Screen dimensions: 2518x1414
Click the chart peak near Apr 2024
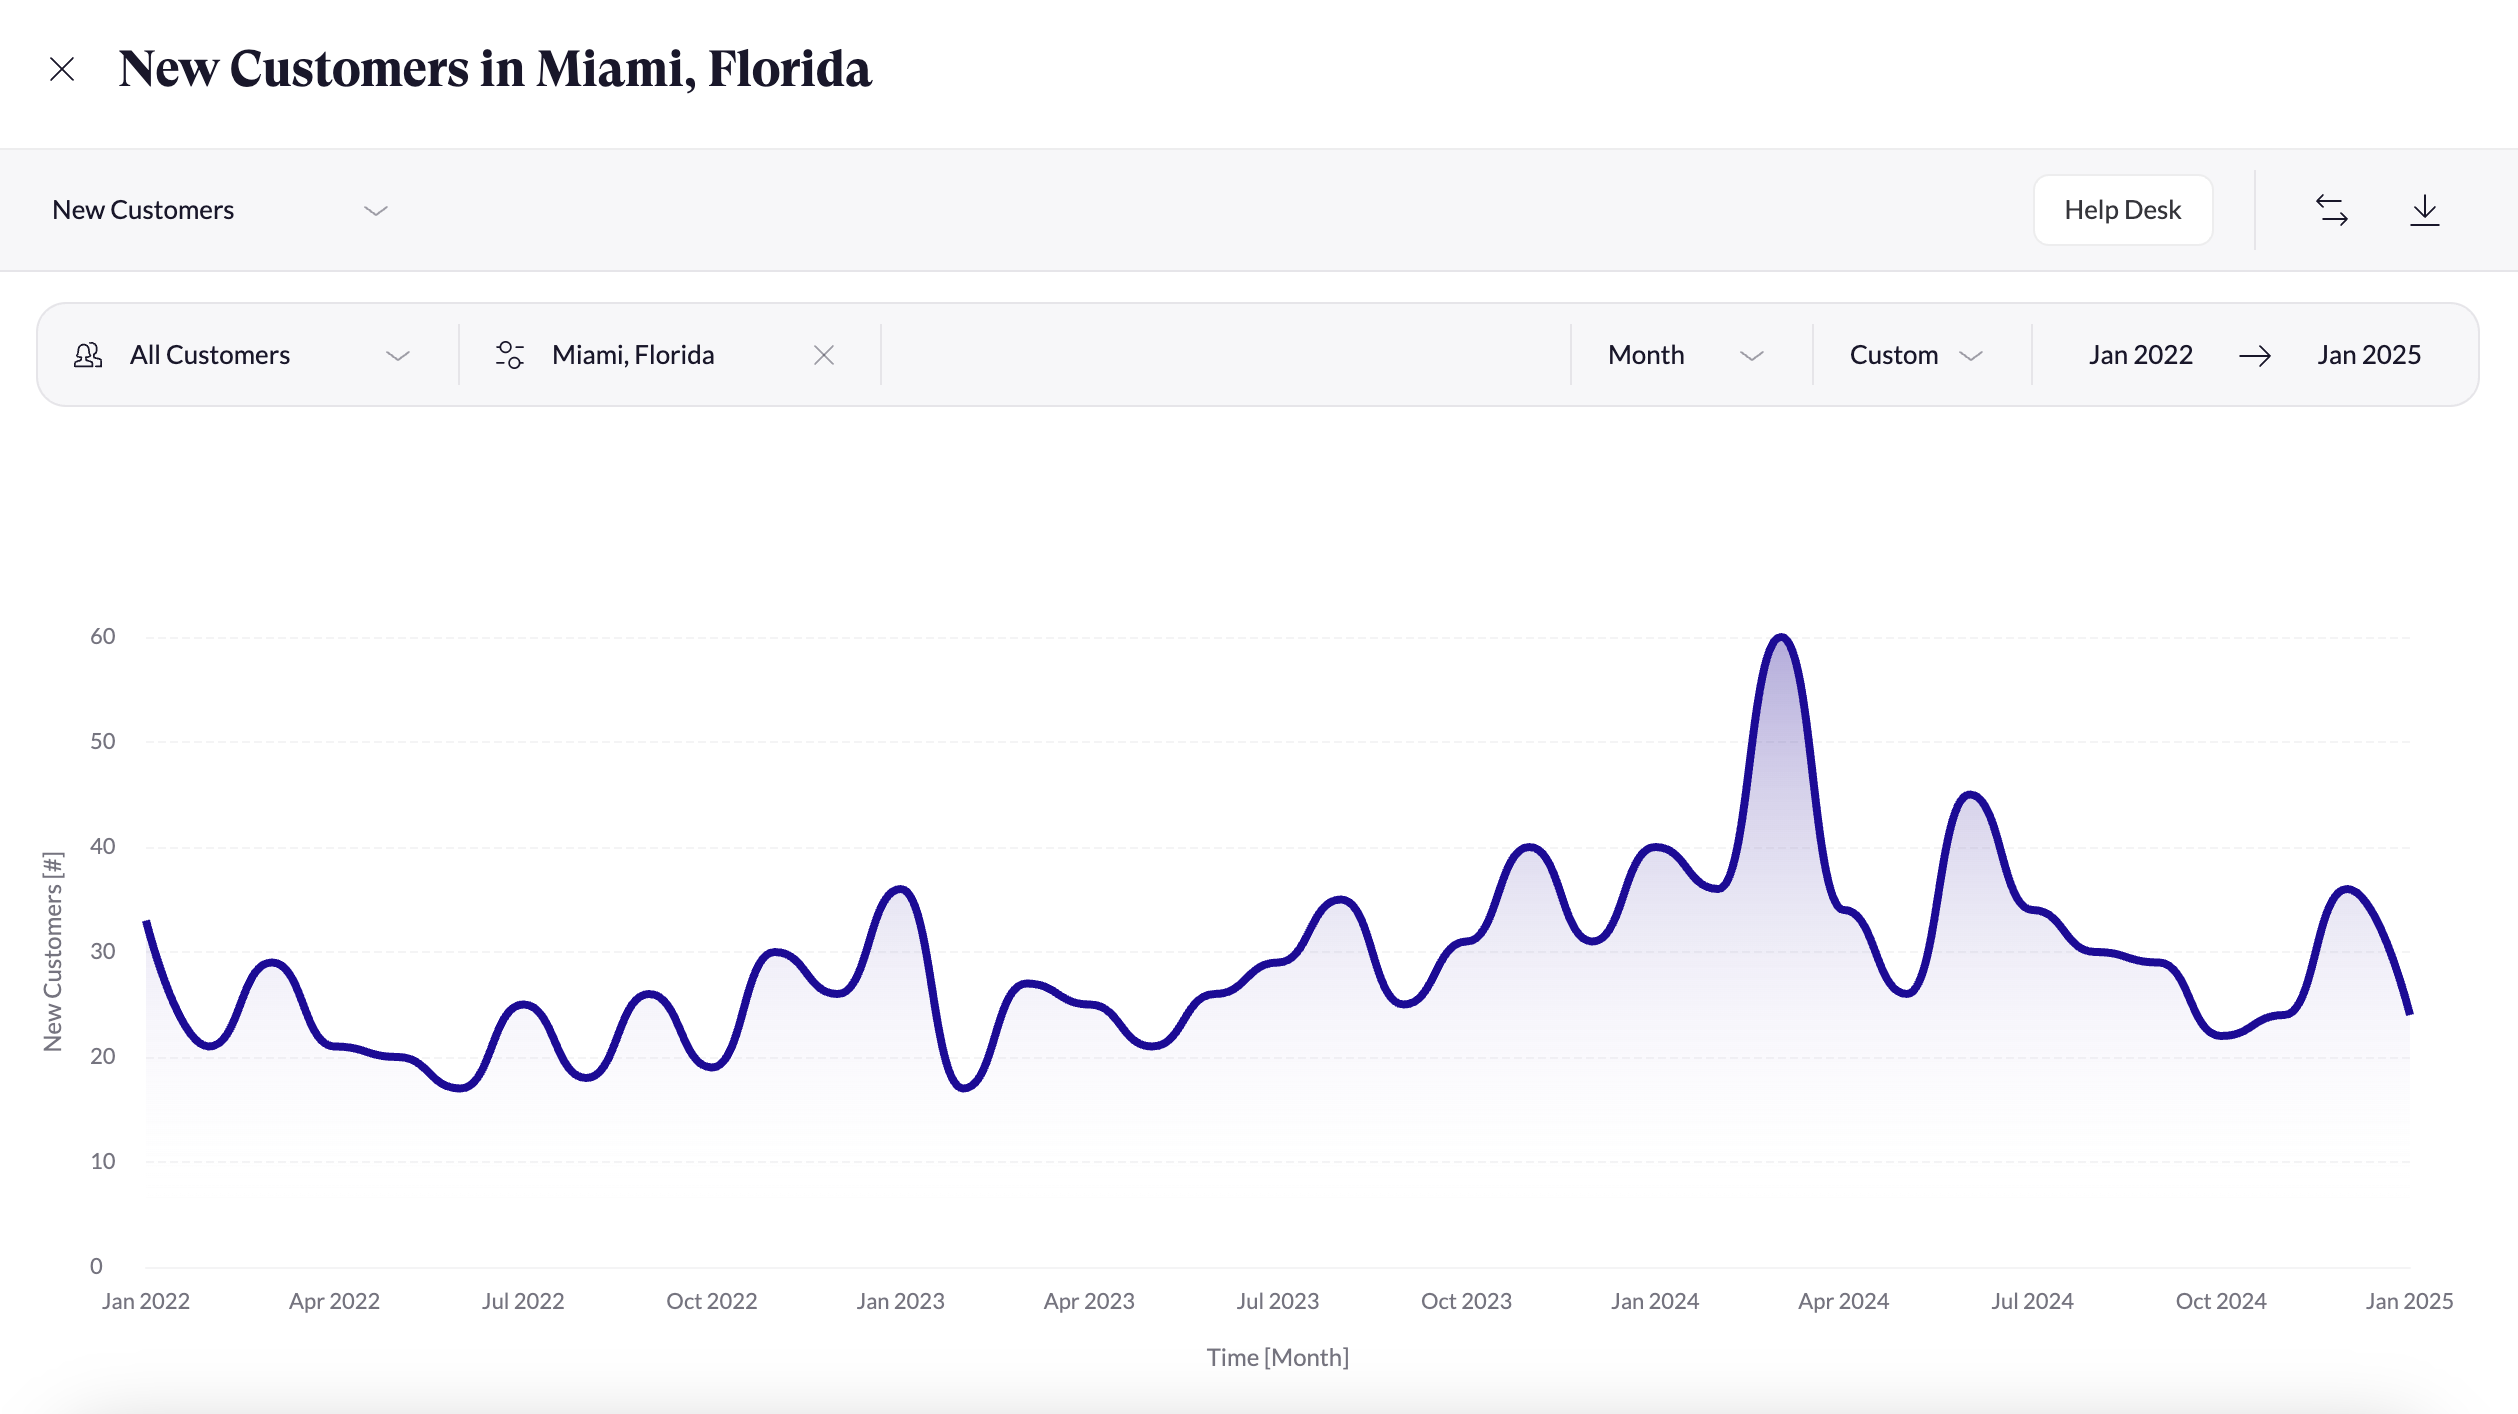point(1780,638)
